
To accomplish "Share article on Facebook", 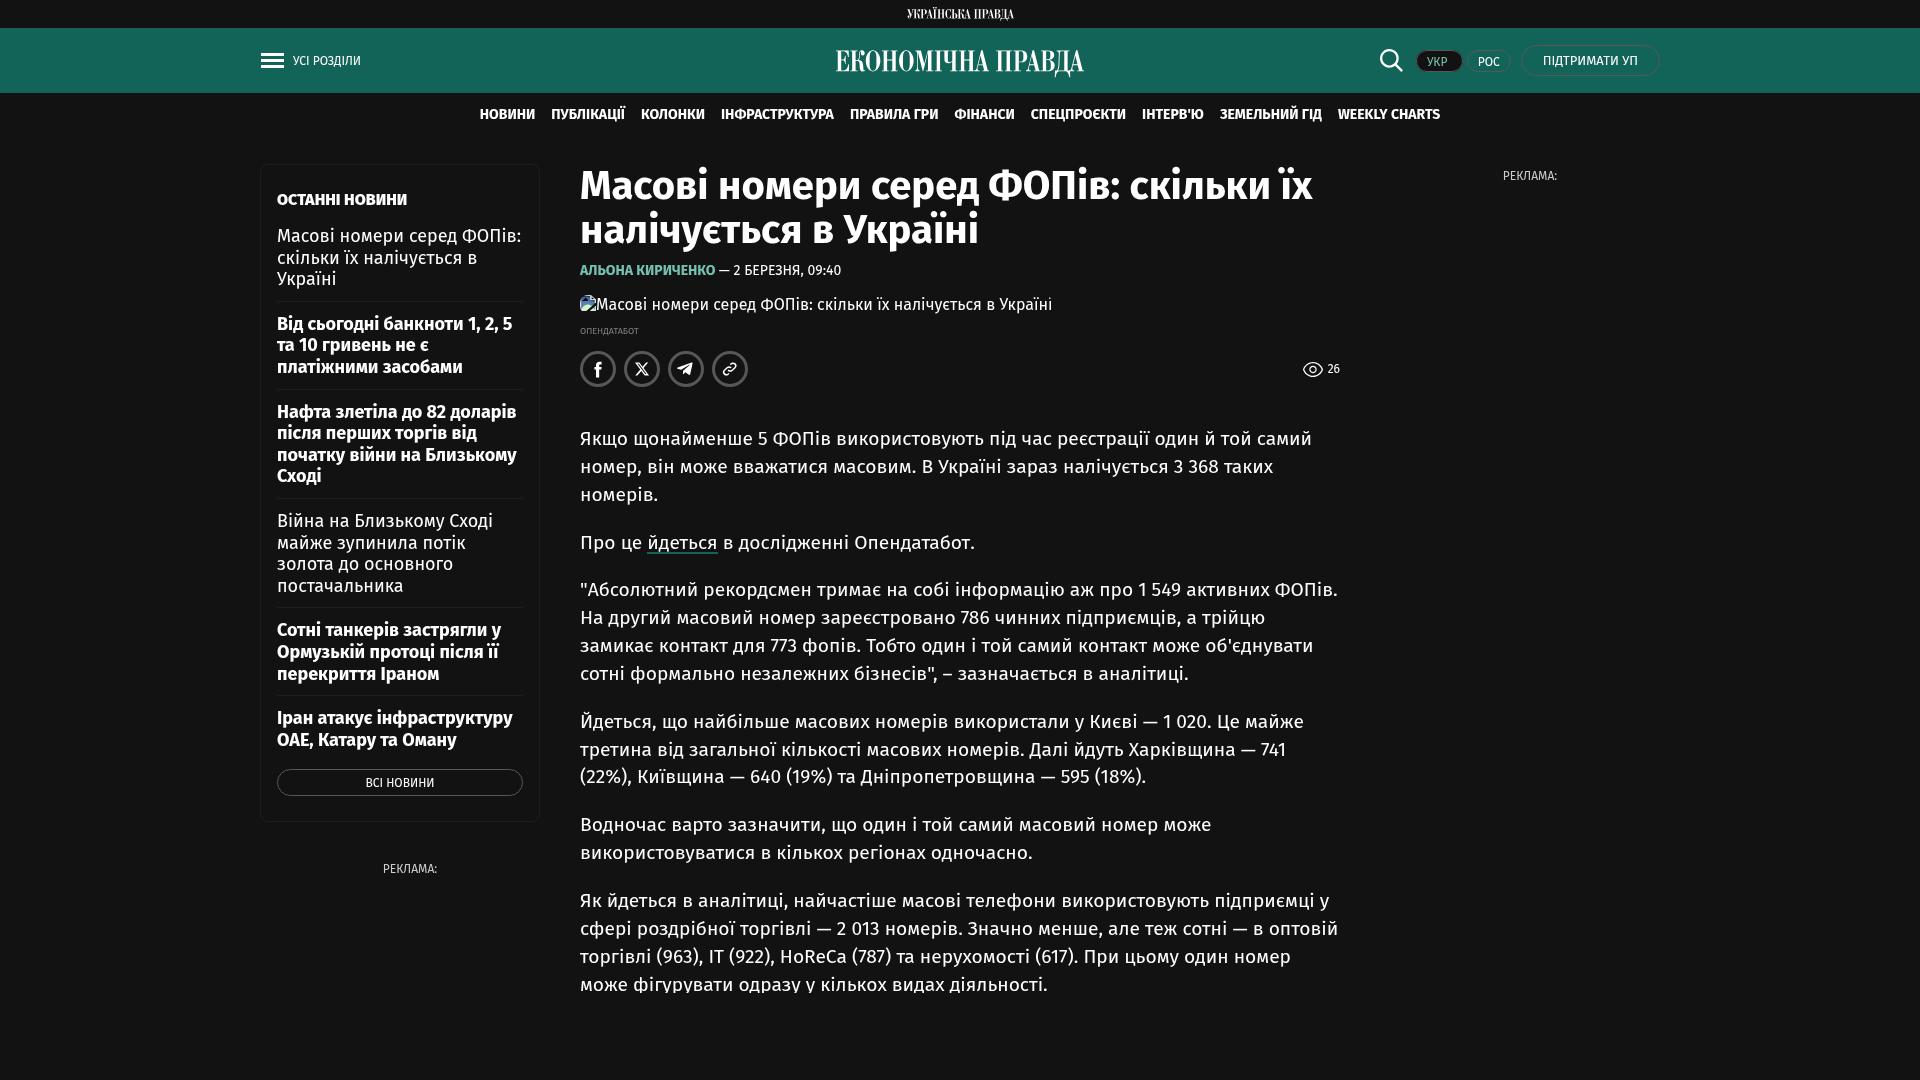I will 598,369.
